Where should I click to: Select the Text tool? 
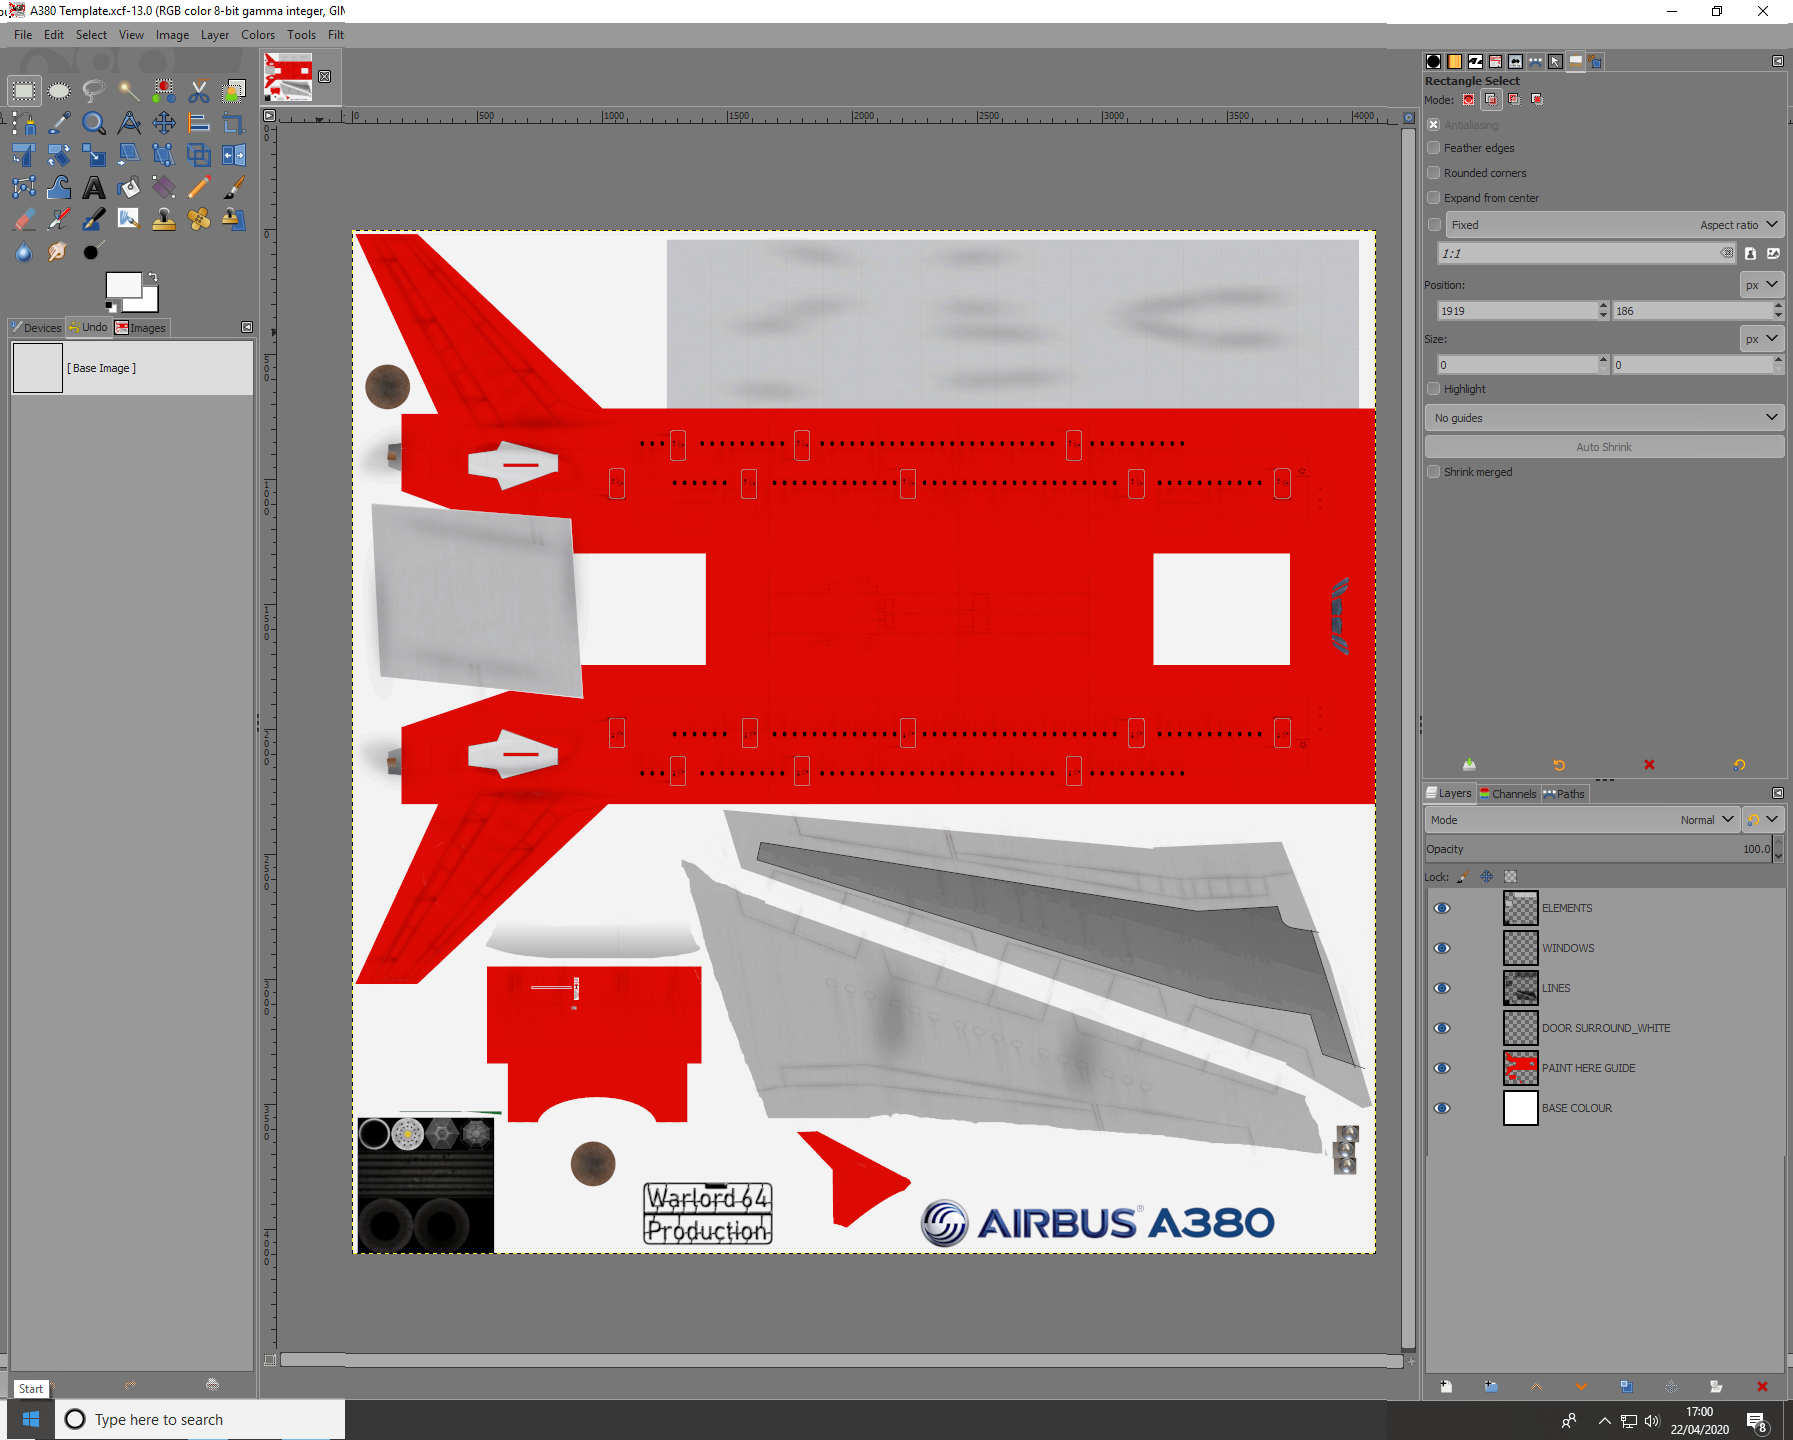tap(94, 187)
